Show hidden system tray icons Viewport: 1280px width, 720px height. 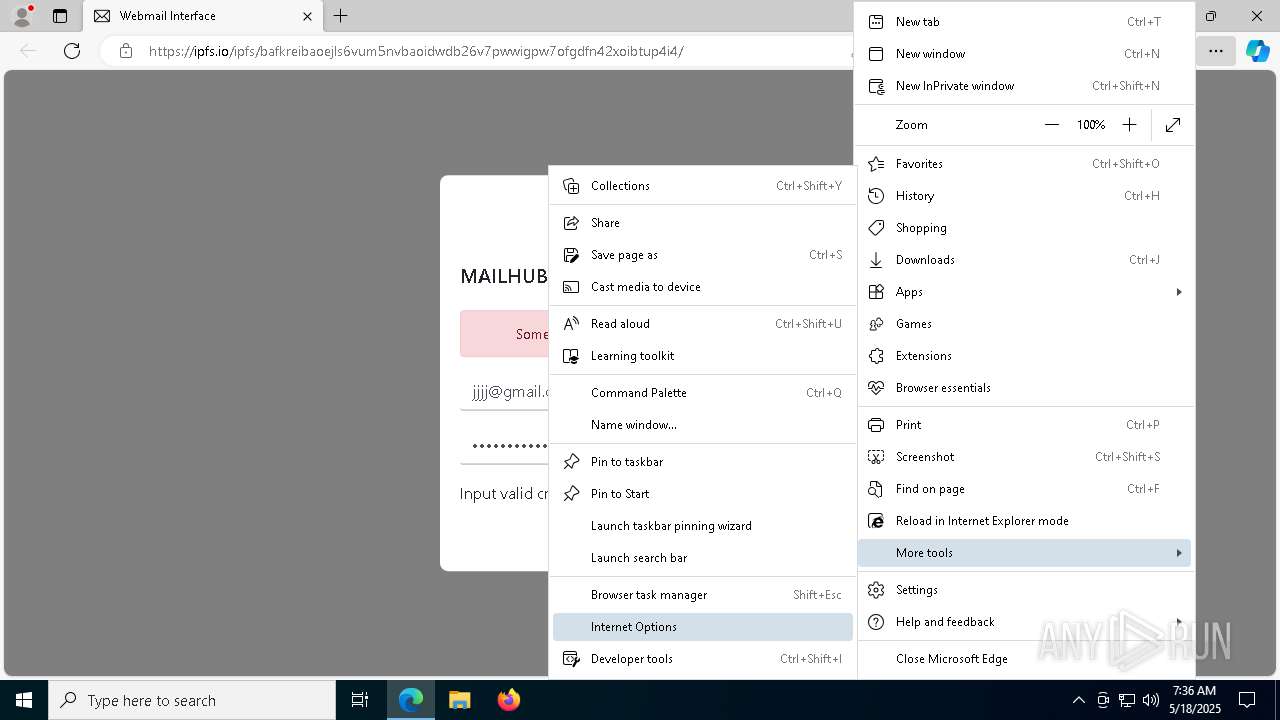pos(1078,700)
